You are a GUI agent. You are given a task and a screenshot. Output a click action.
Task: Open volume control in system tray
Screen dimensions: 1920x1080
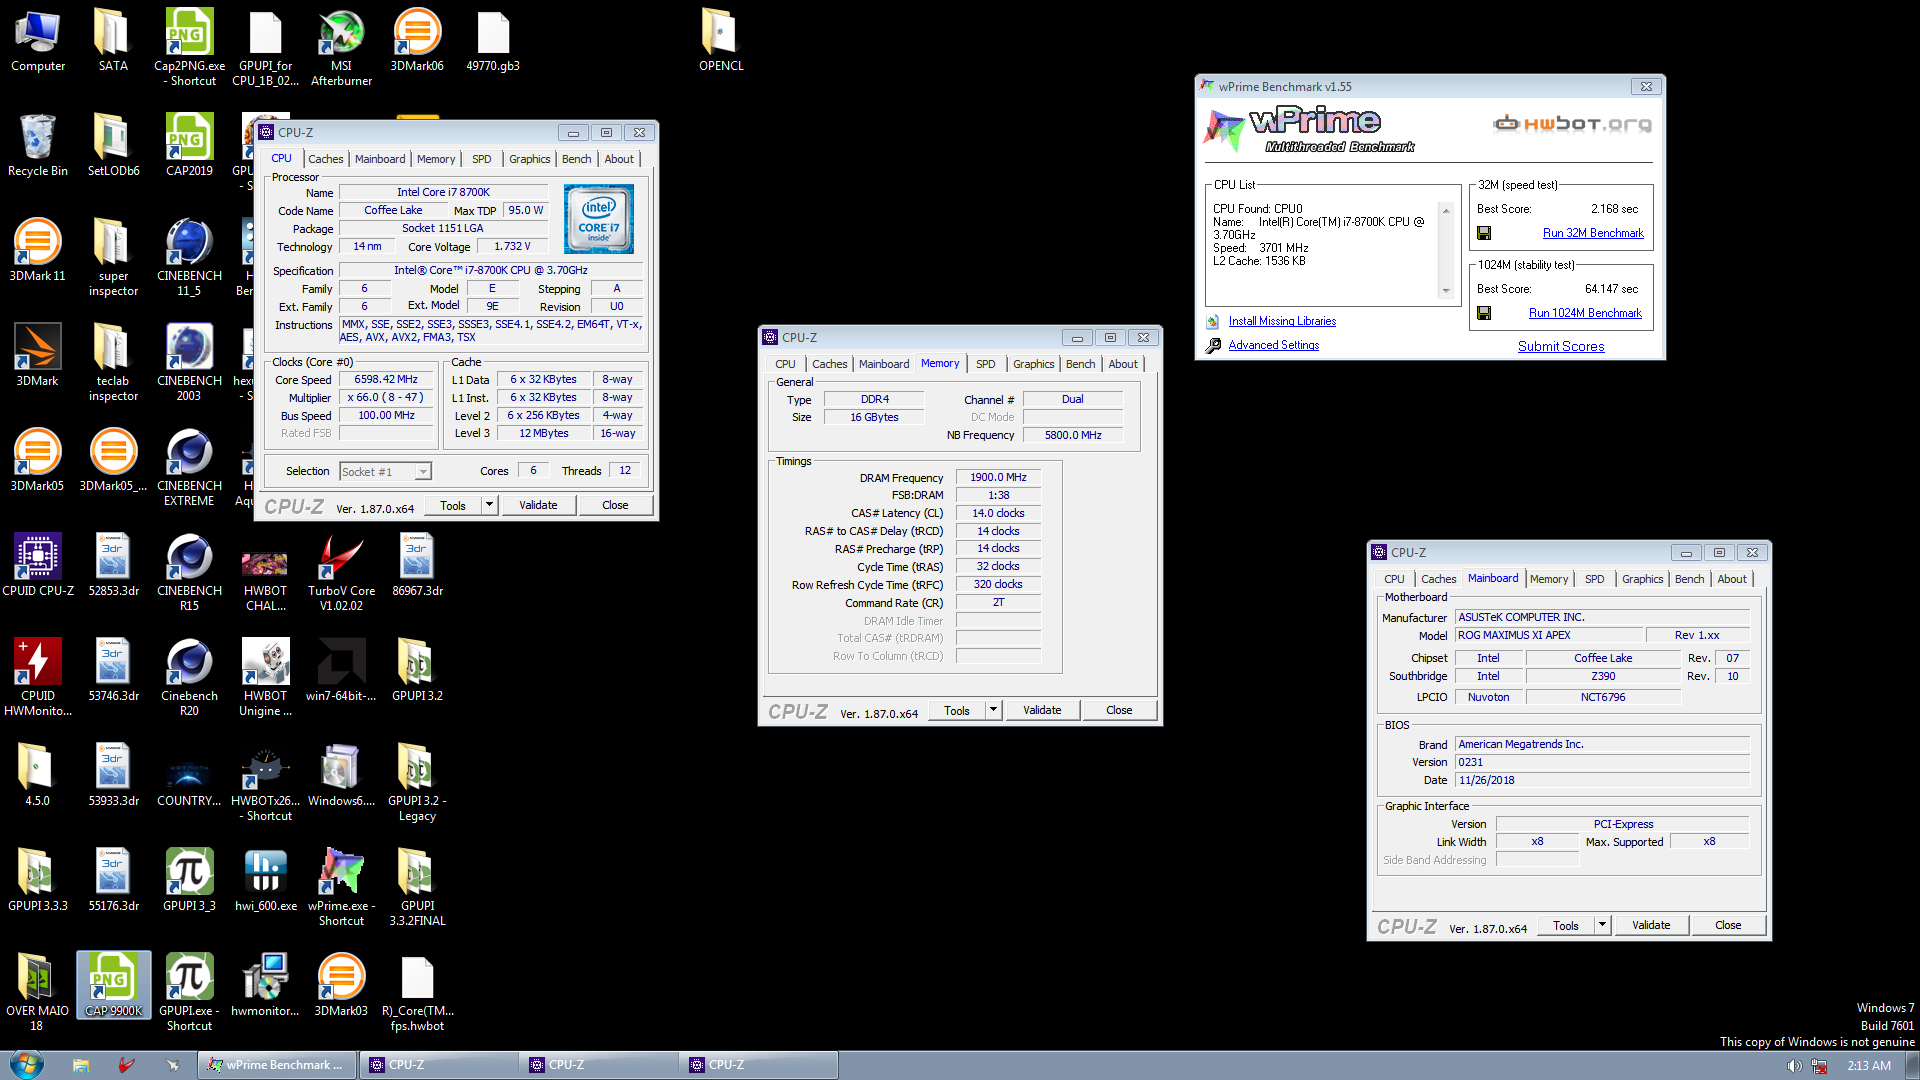[1794, 1066]
